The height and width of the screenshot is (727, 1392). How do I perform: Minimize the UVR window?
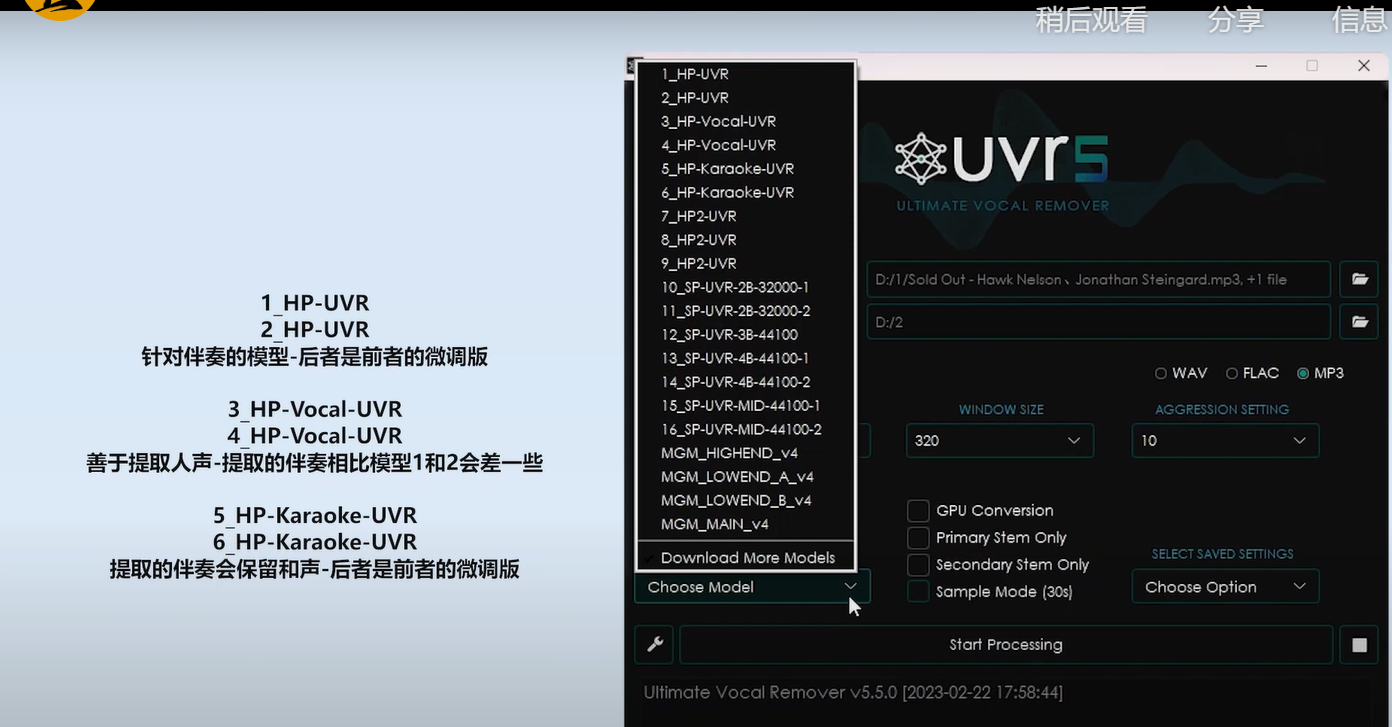(1262, 66)
